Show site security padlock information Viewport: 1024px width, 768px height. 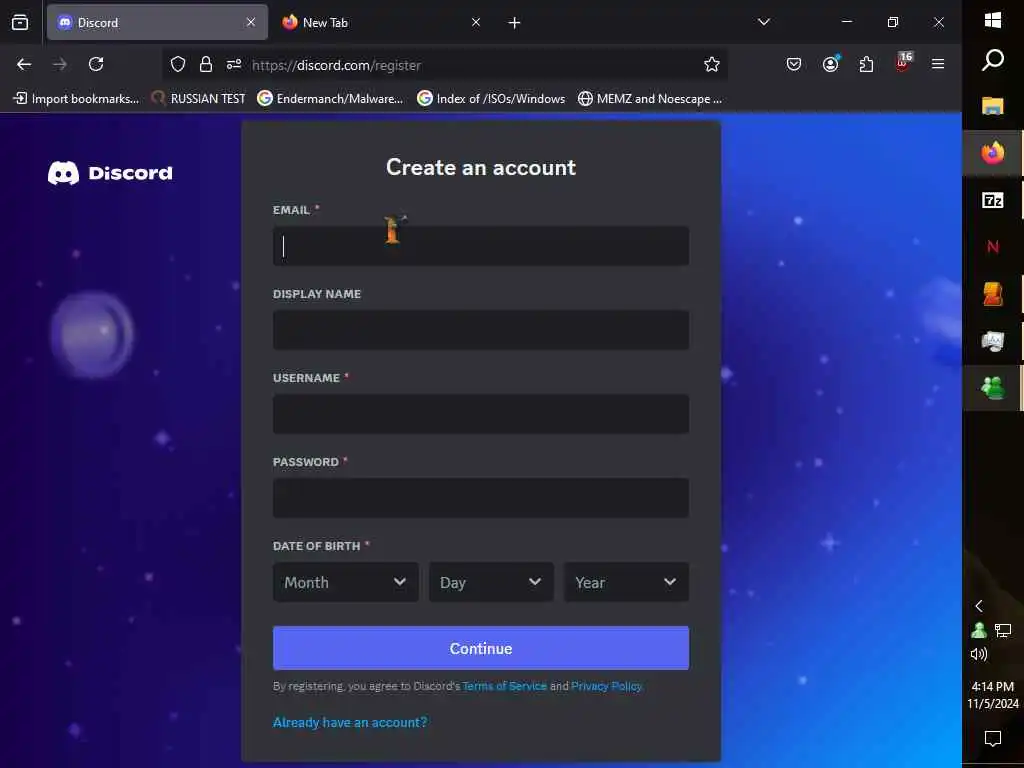pyautogui.click(x=206, y=64)
